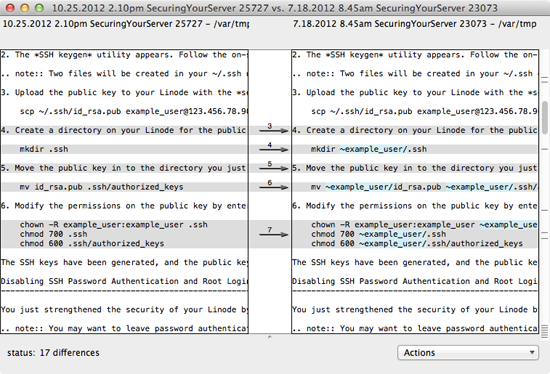Click left line "chown -R example_user:example_user .ssh"
The height and width of the screenshot is (374, 550).
coord(114,225)
